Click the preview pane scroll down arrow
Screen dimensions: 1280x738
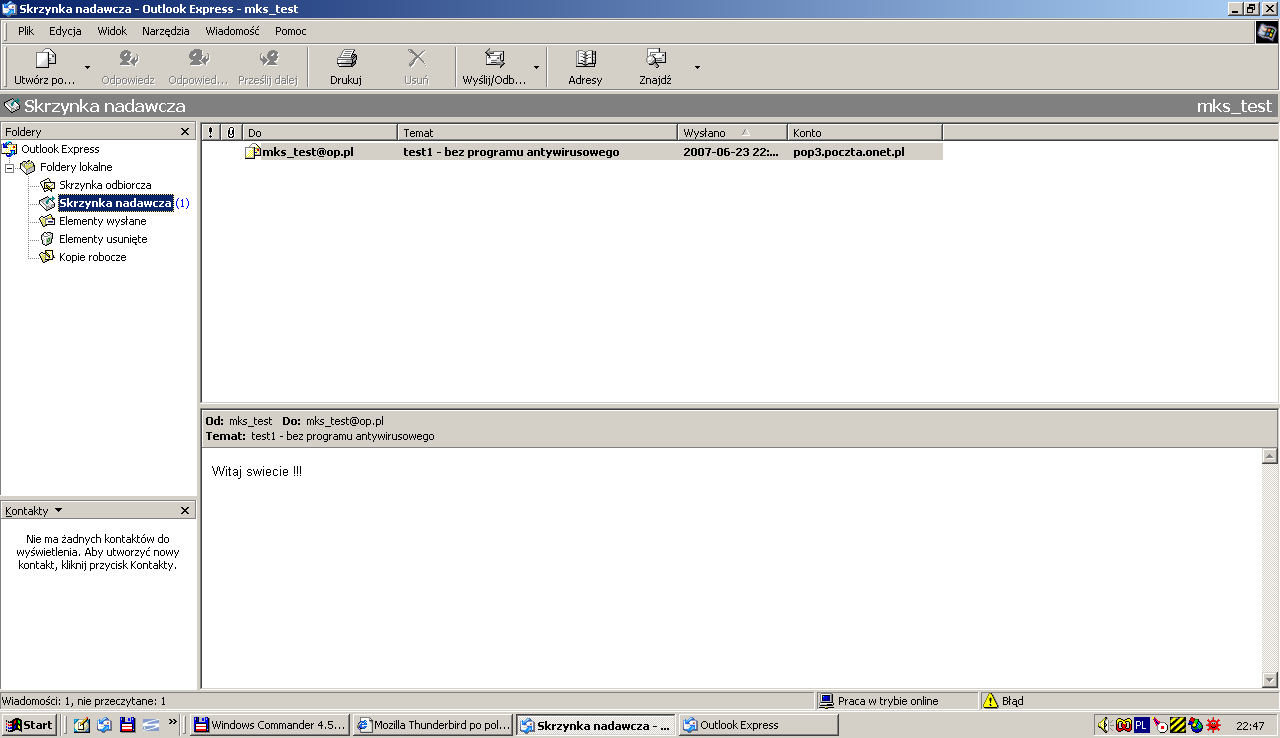pyautogui.click(x=1270, y=680)
